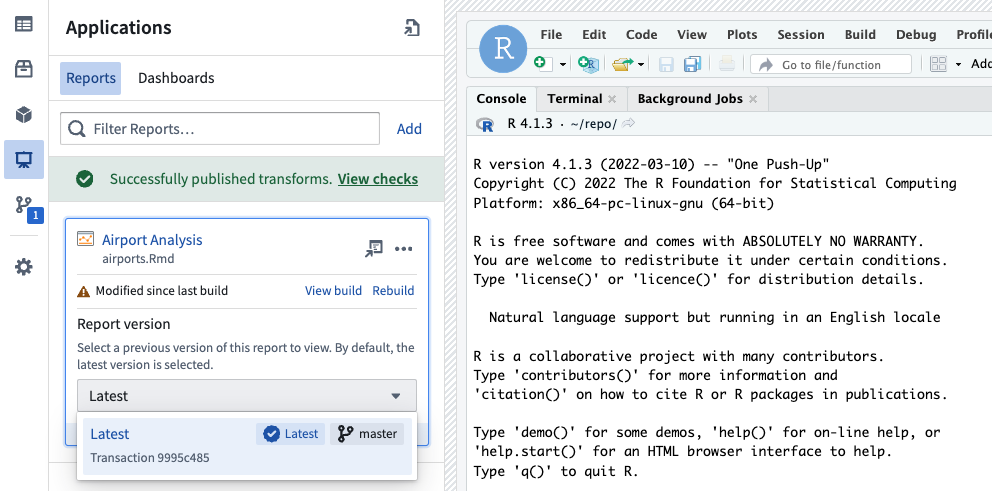Screen dimensions: 992x491
Task: Open the three-dot menu for Airport Analysis
Action: [404, 249]
